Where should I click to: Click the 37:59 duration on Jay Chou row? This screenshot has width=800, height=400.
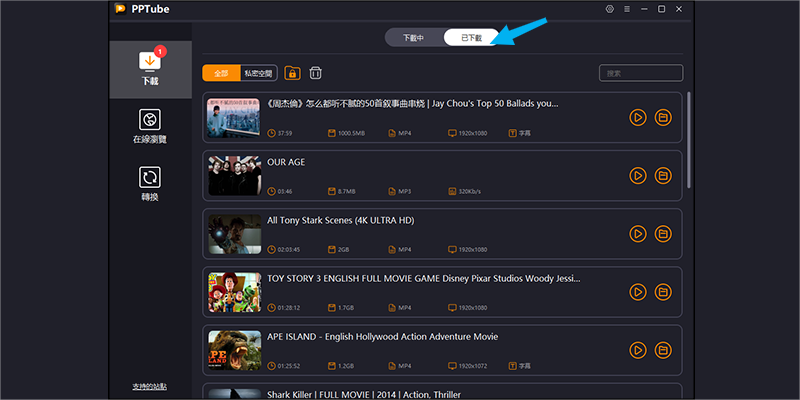click(x=285, y=133)
